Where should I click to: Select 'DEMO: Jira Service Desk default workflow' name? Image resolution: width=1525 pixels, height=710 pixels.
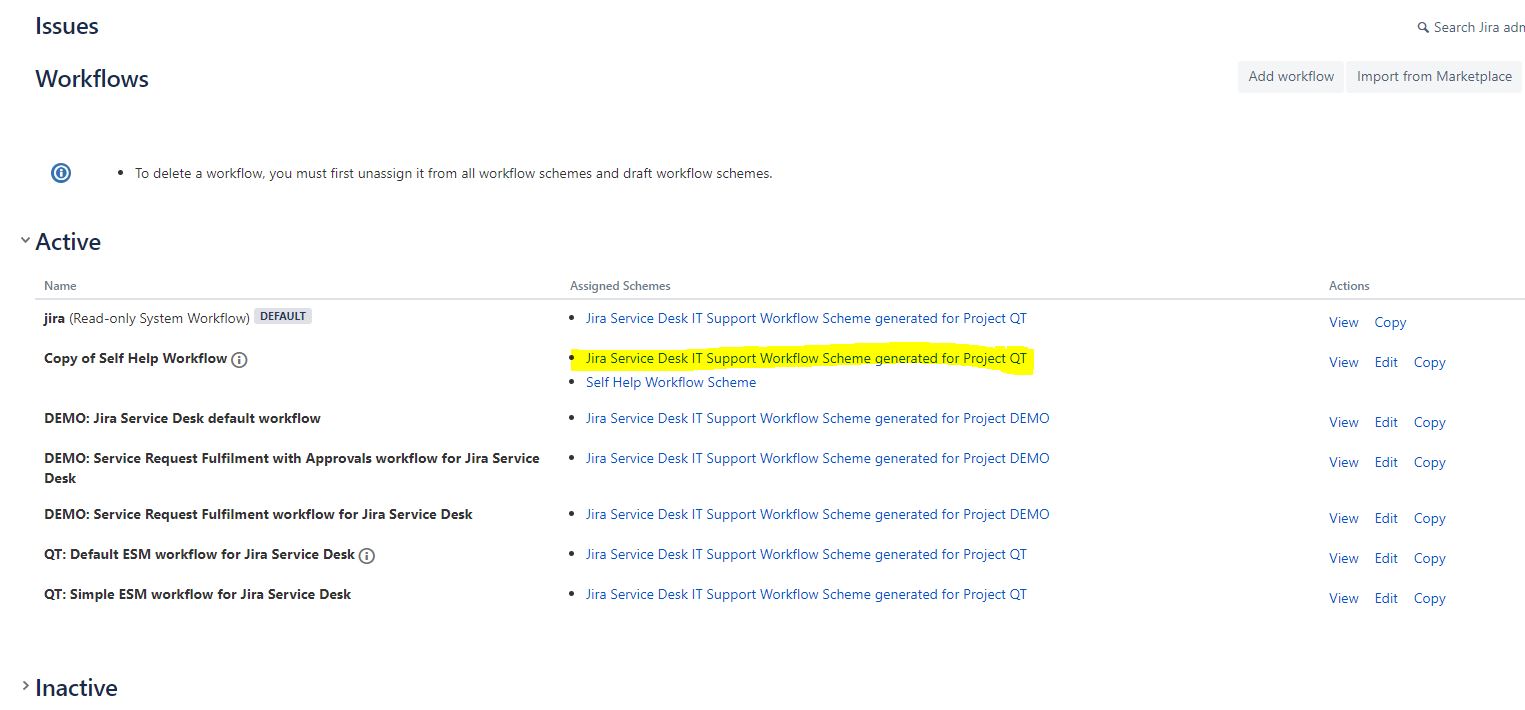(x=182, y=418)
